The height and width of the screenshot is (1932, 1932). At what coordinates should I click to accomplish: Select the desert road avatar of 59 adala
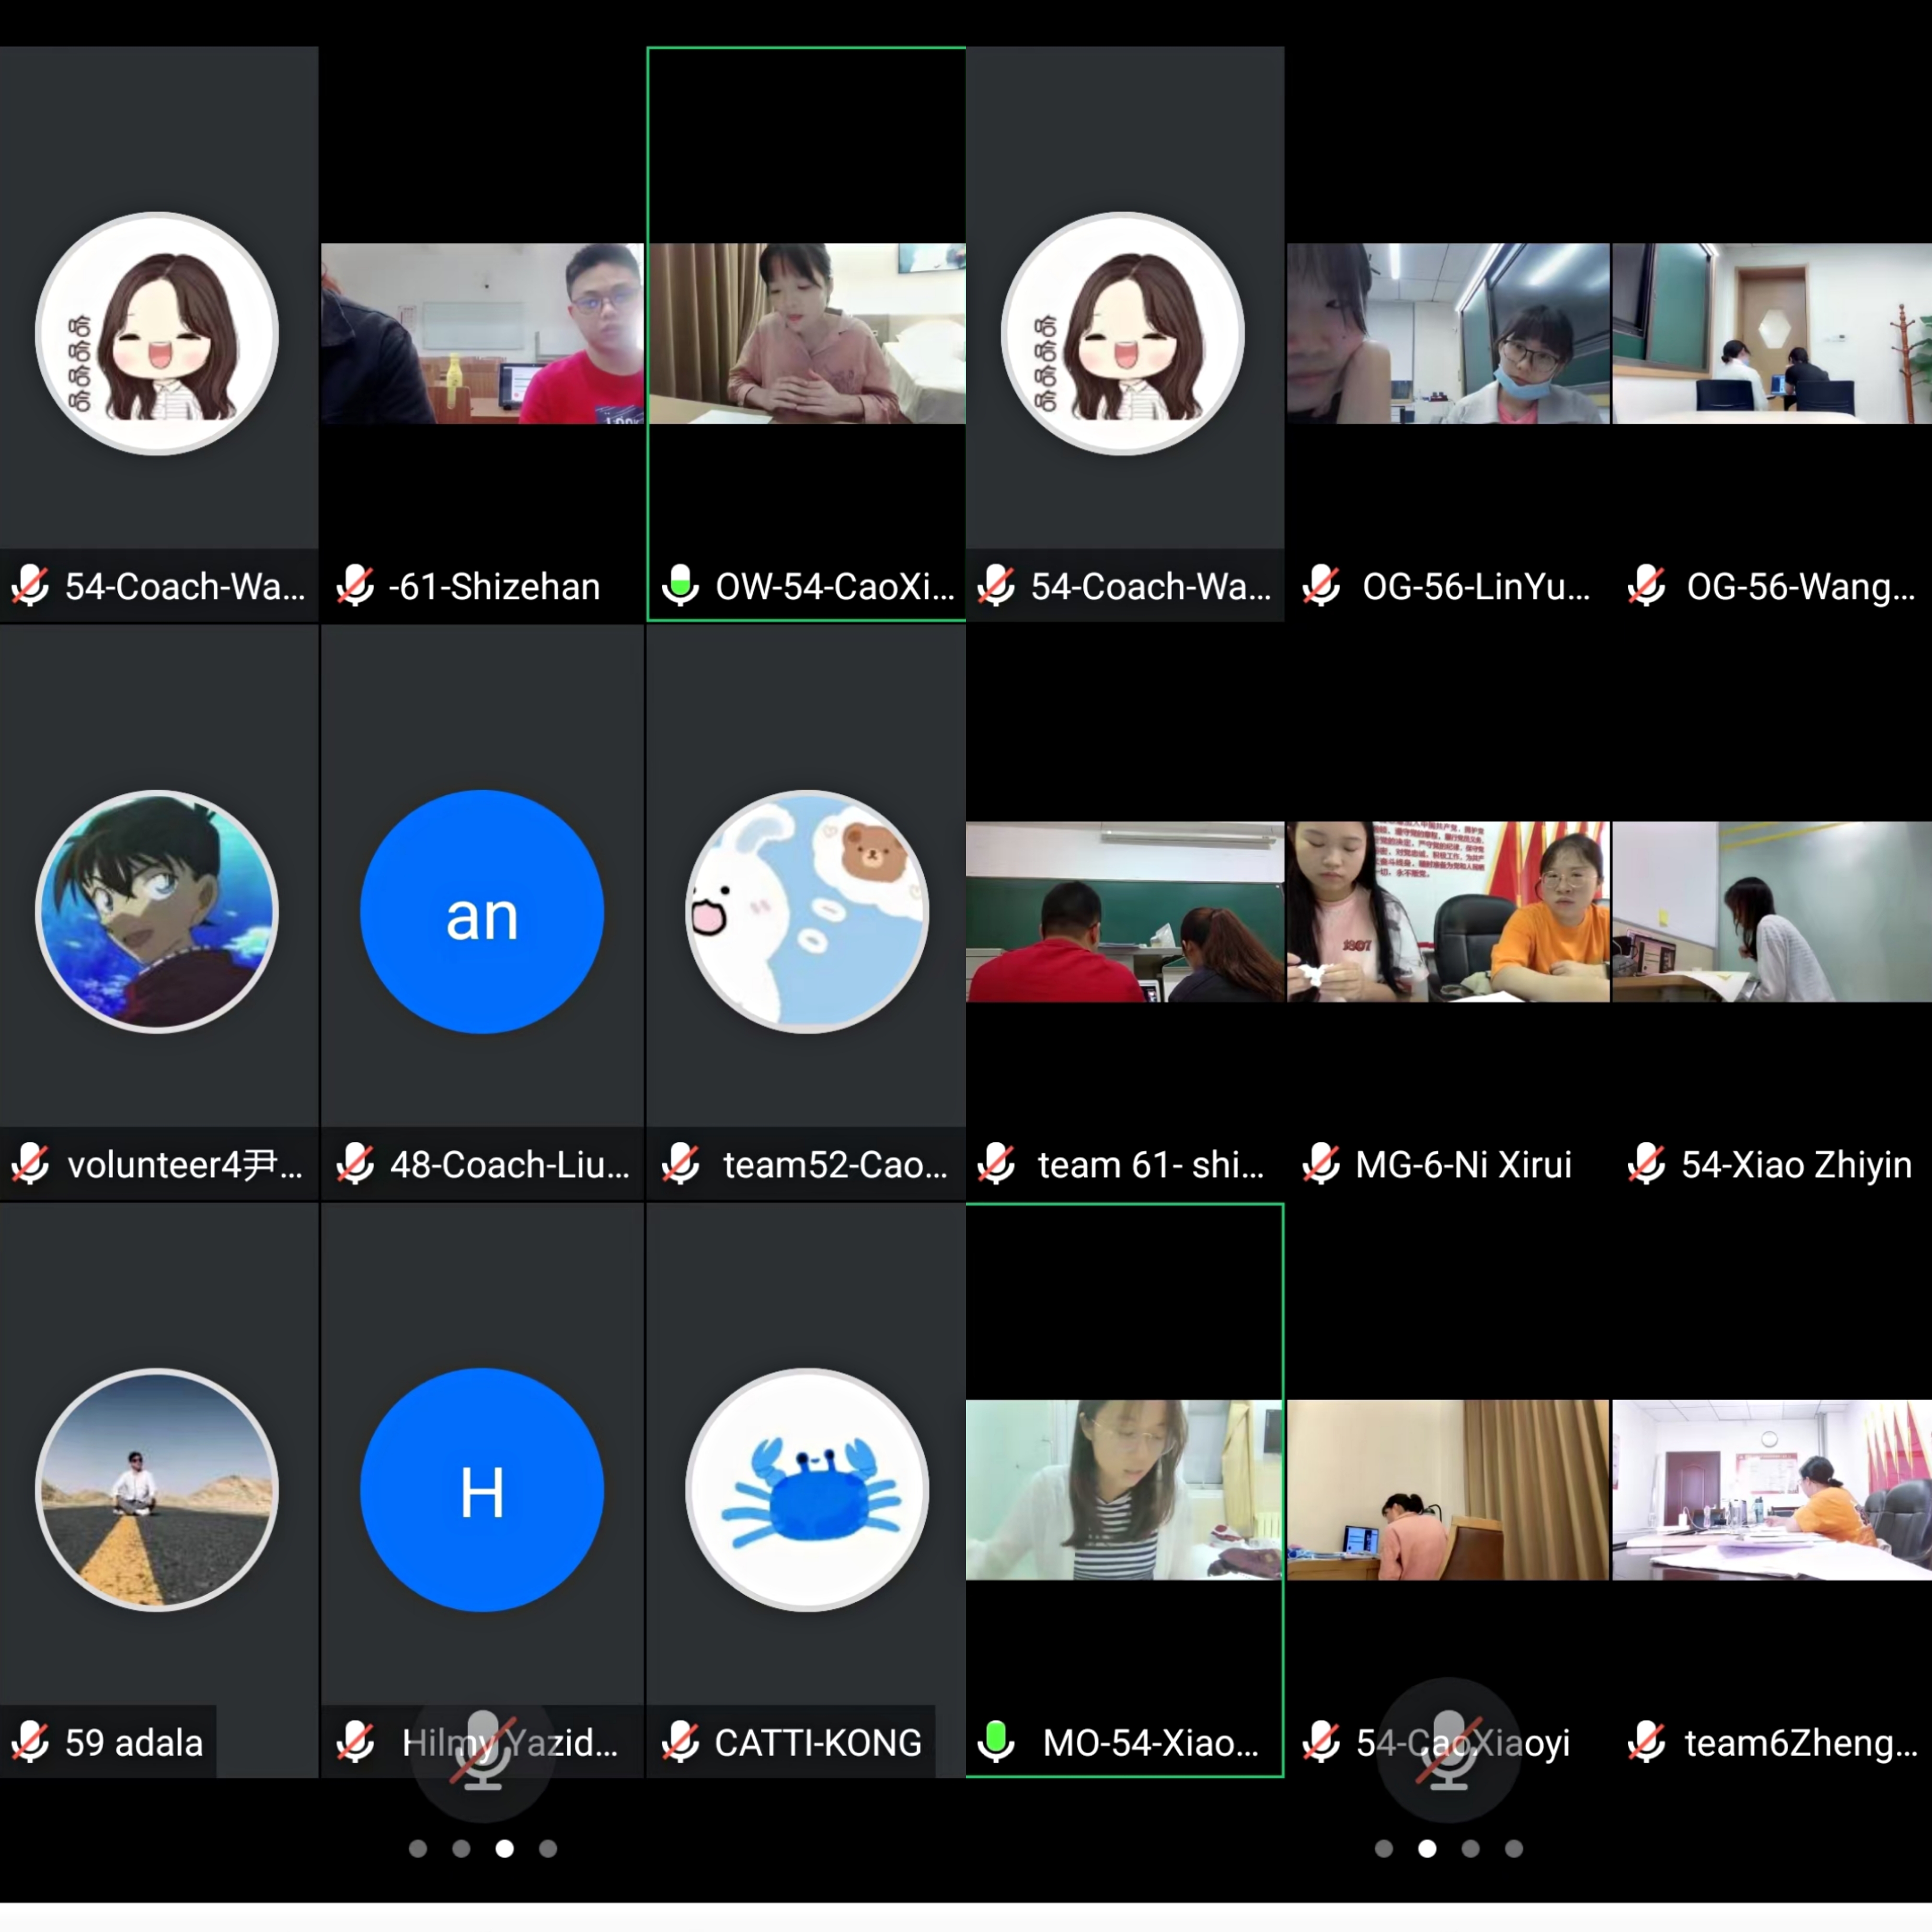[157, 1490]
